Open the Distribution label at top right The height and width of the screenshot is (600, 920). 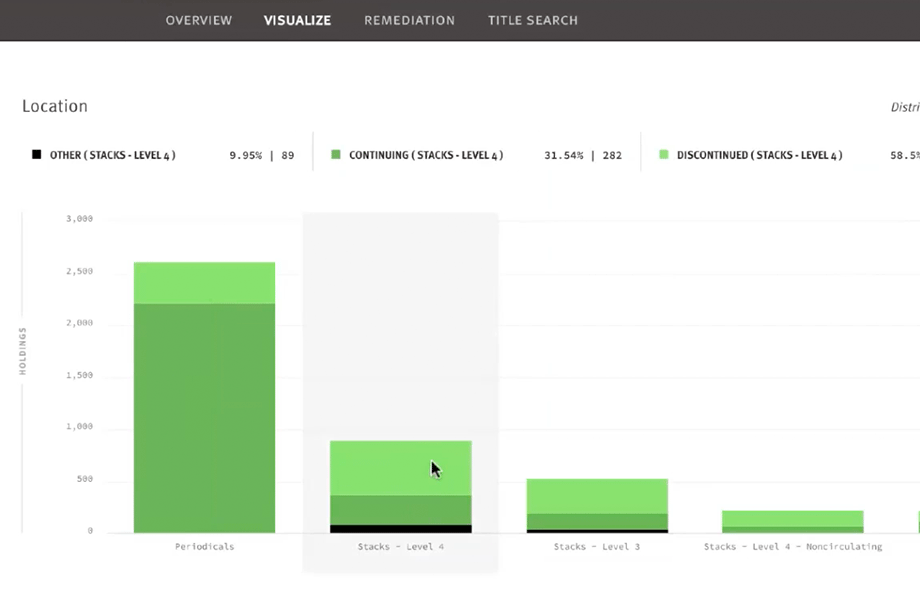click(x=905, y=106)
